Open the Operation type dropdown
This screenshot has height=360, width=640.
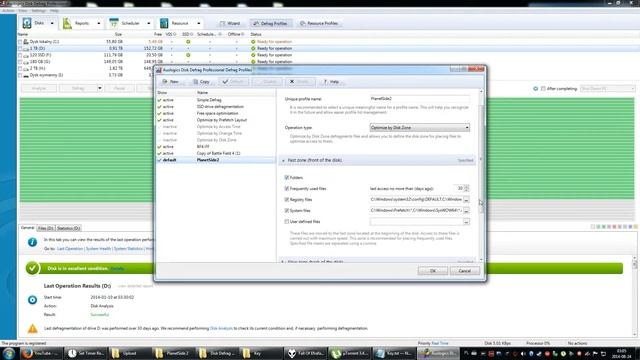(420, 128)
